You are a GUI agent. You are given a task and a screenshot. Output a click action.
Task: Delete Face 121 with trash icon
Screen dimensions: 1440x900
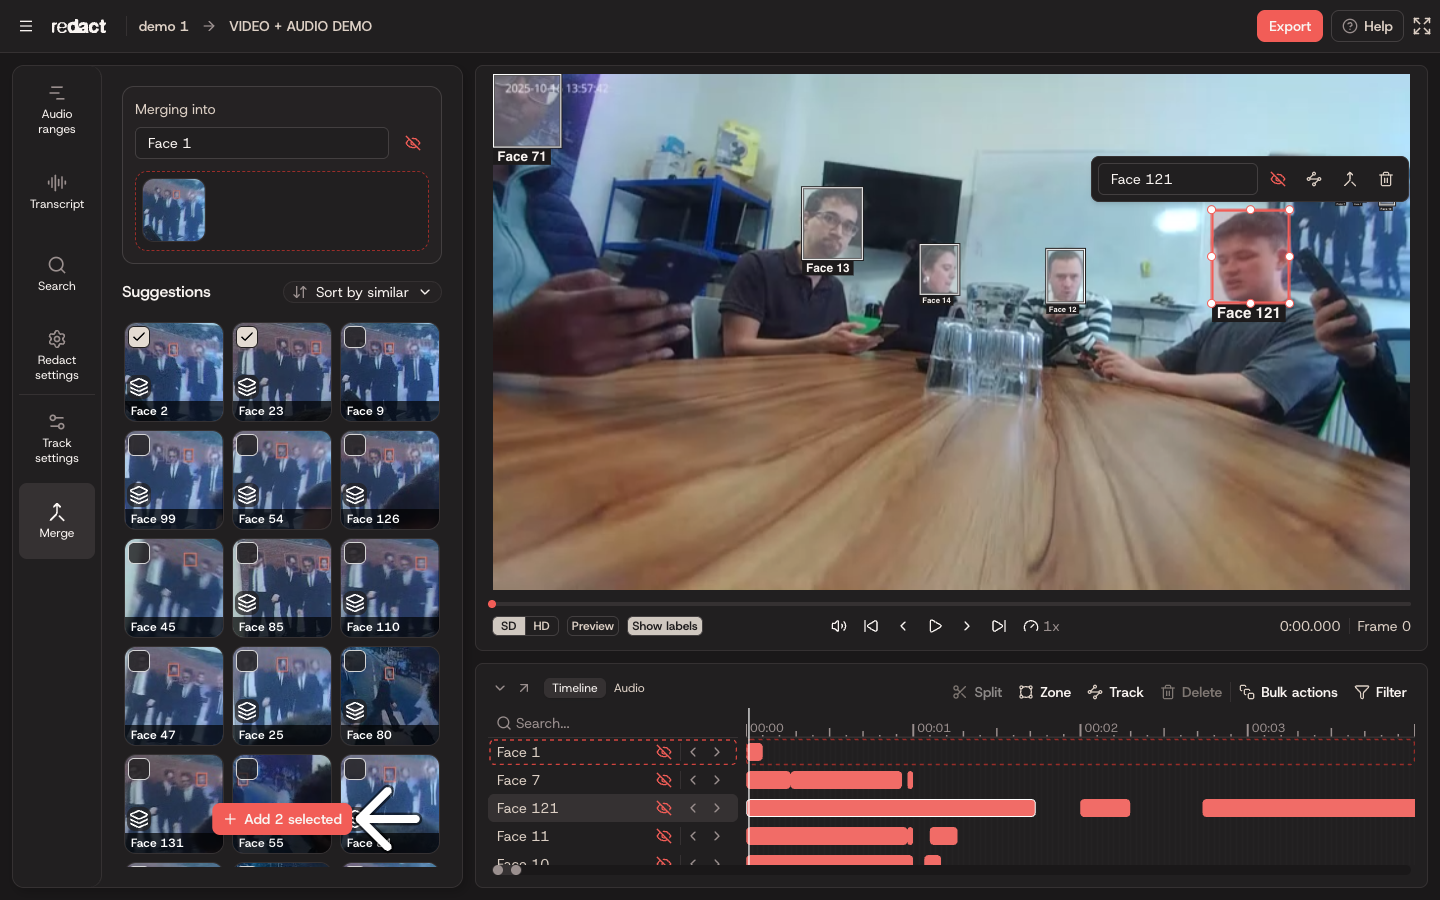point(1386,179)
